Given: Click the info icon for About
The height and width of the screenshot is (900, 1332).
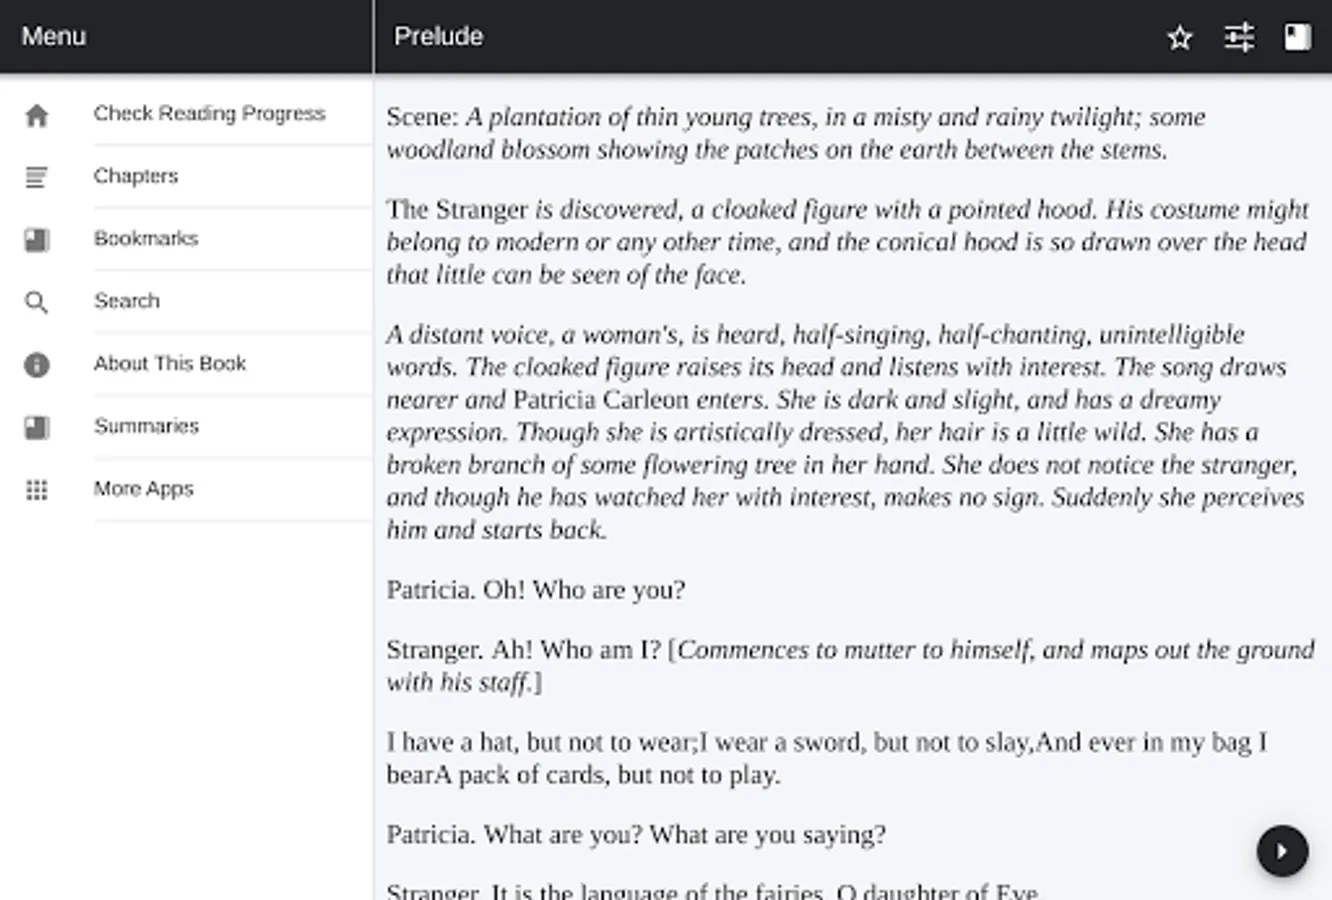Looking at the screenshot, I should click(x=37, y=365).
